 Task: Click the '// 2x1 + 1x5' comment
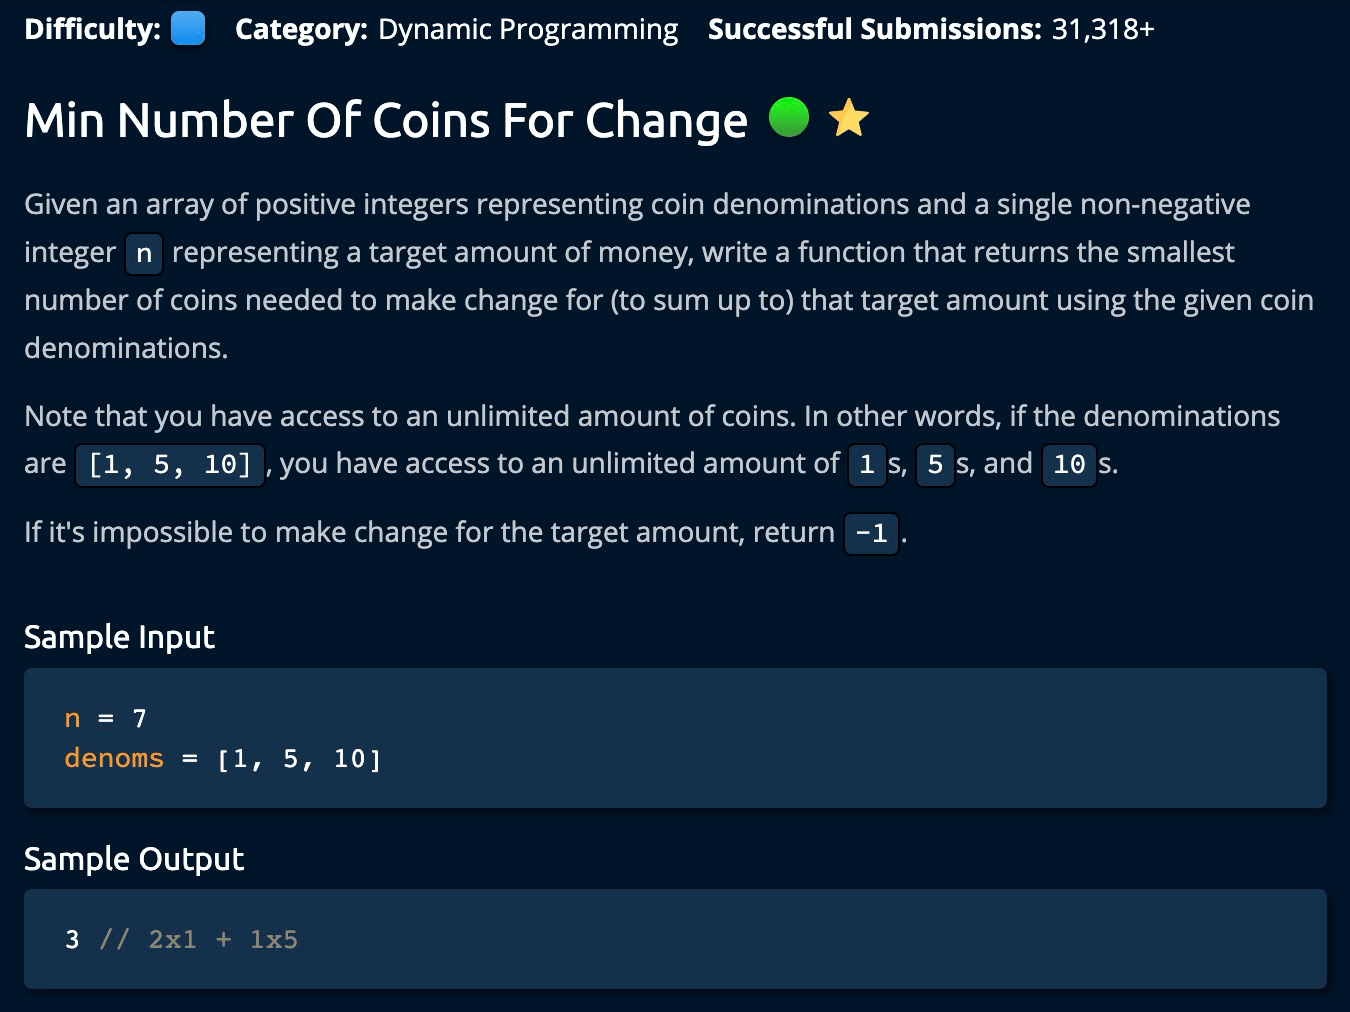(x=198, y=940)
